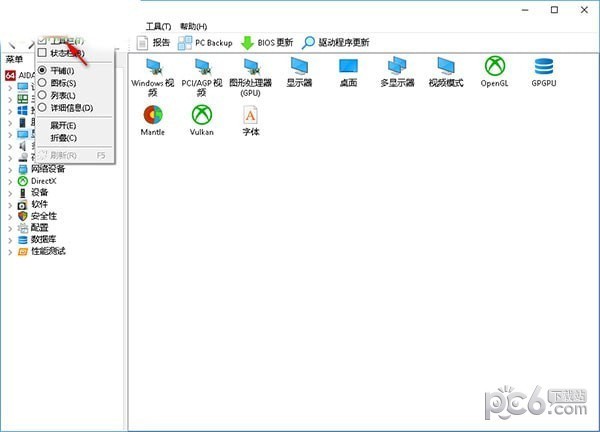Screen dimensions: 600x432
Task: Open the 多显示器 icon
Action: tap(397, 72)
